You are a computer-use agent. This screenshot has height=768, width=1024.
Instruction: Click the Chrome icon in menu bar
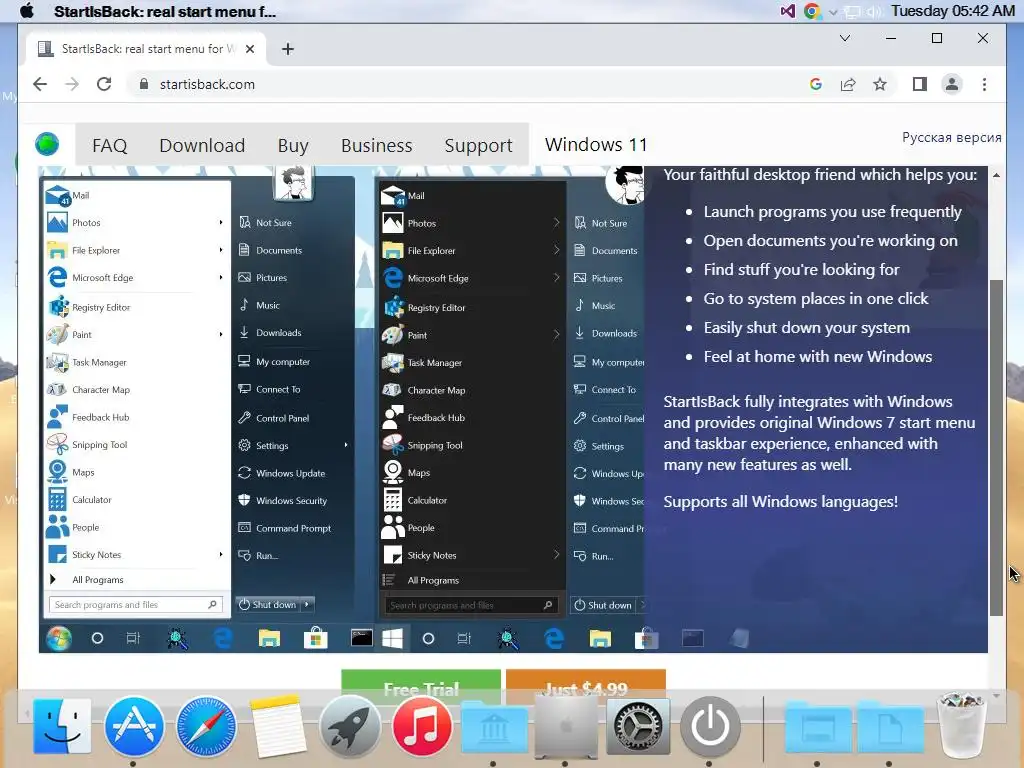click(812, 11)
